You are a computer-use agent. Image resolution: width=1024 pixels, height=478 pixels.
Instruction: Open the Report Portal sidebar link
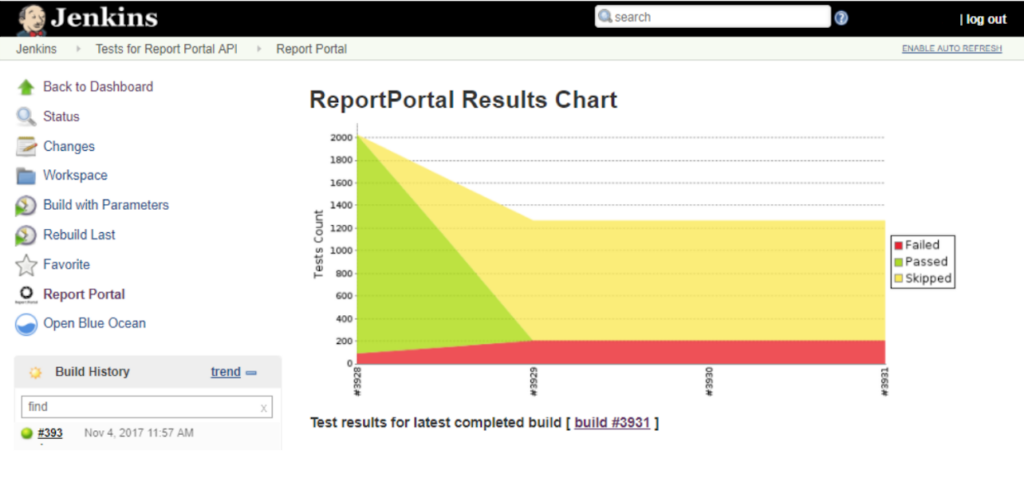[x=84, y=295]
